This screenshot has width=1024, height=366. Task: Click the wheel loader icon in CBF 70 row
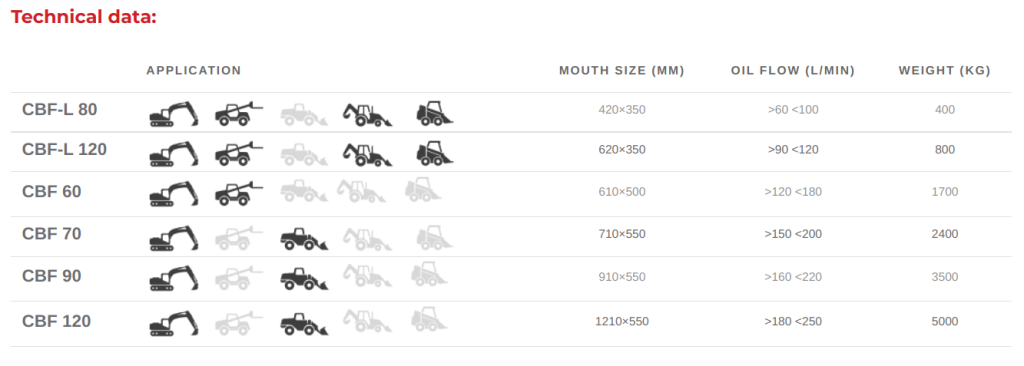click(x=304, y=239)
